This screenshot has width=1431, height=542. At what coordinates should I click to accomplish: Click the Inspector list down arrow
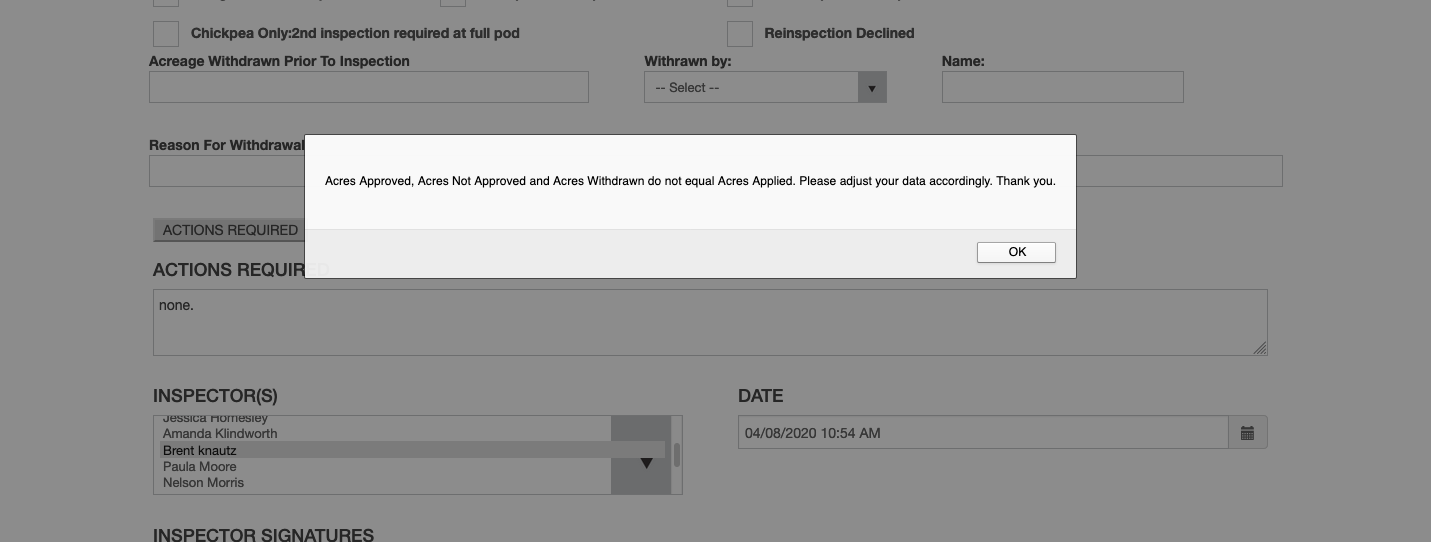point(646,463)
